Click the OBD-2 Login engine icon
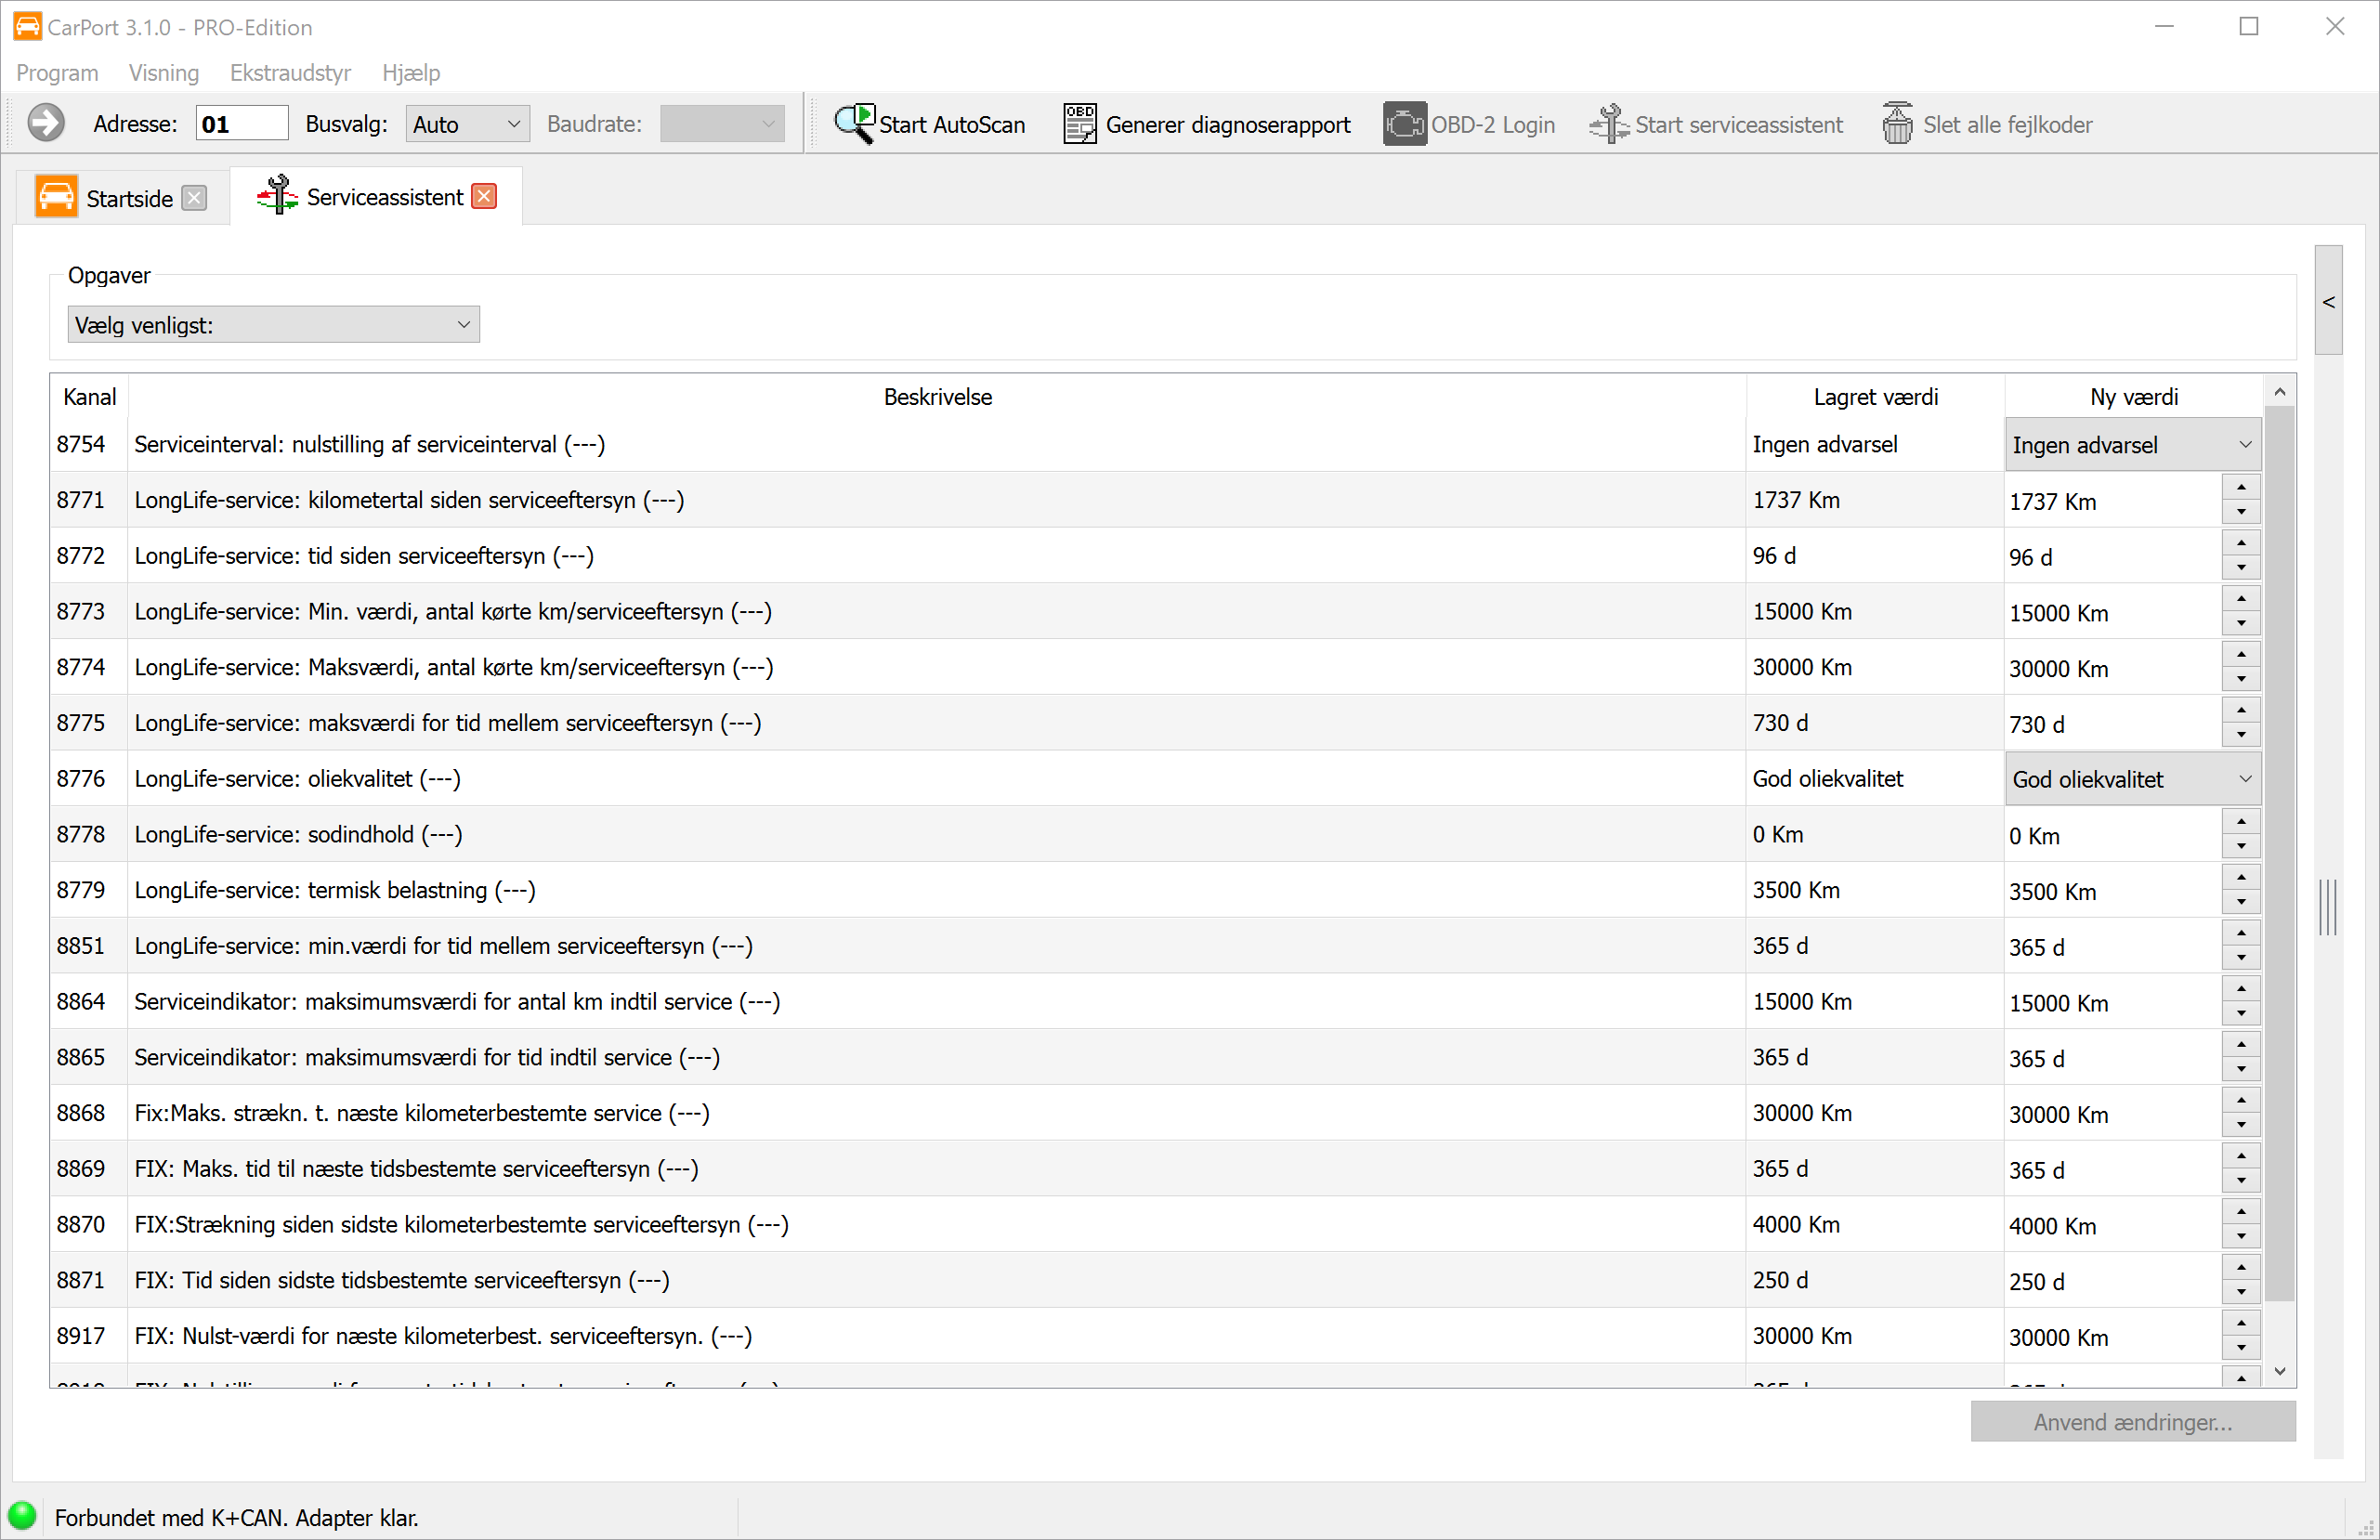2380x1540 pixels. tap(1404, 124)
